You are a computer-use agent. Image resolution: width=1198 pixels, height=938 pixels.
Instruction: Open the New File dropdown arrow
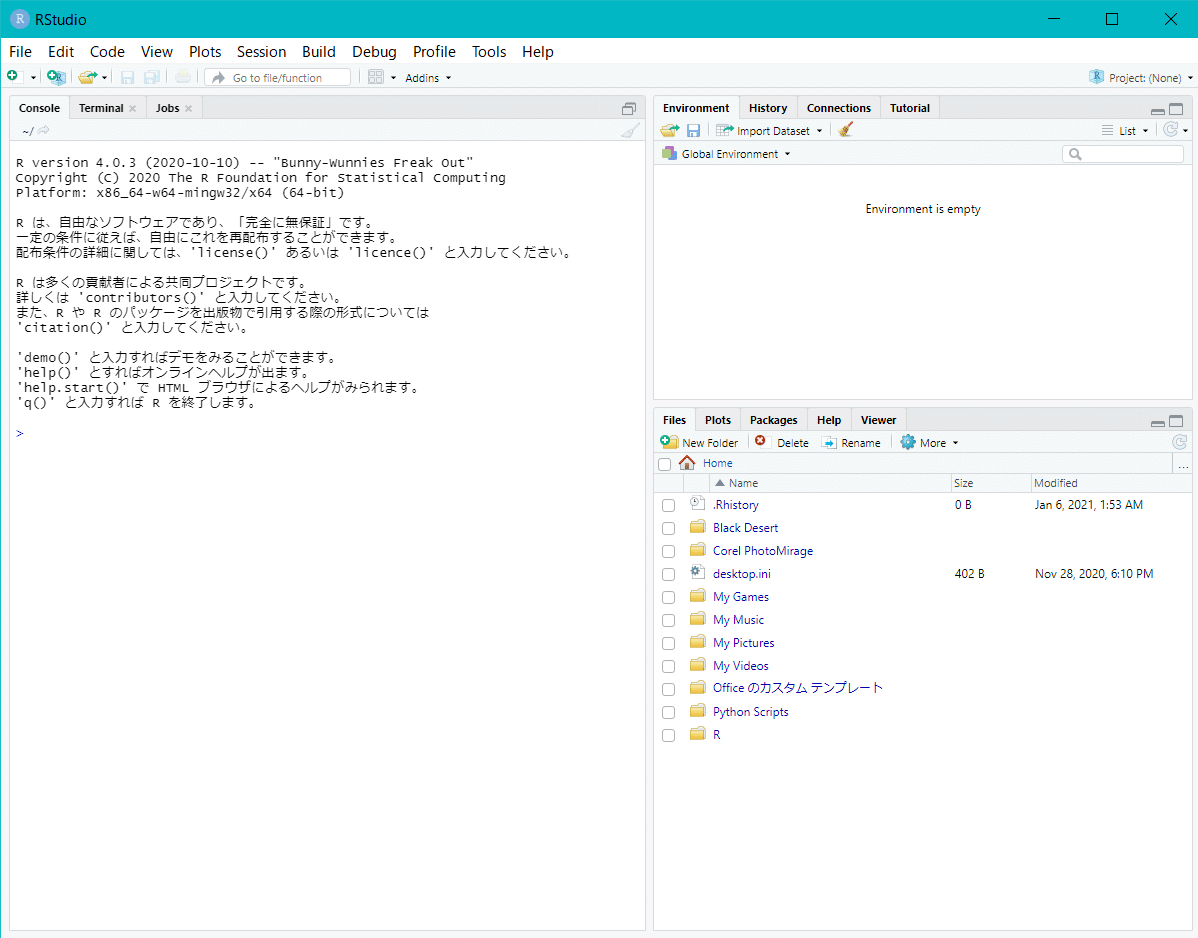click(33, 78)
